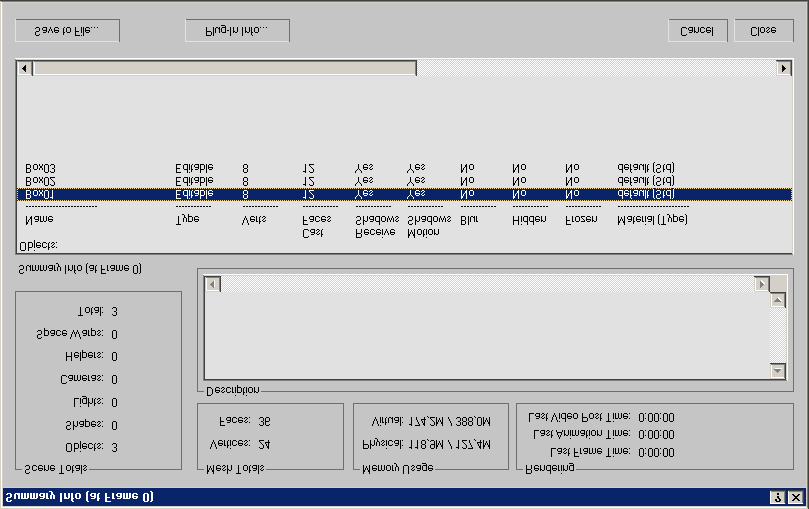
Task: Click the Hidden column header
Action: click(529, 220)
